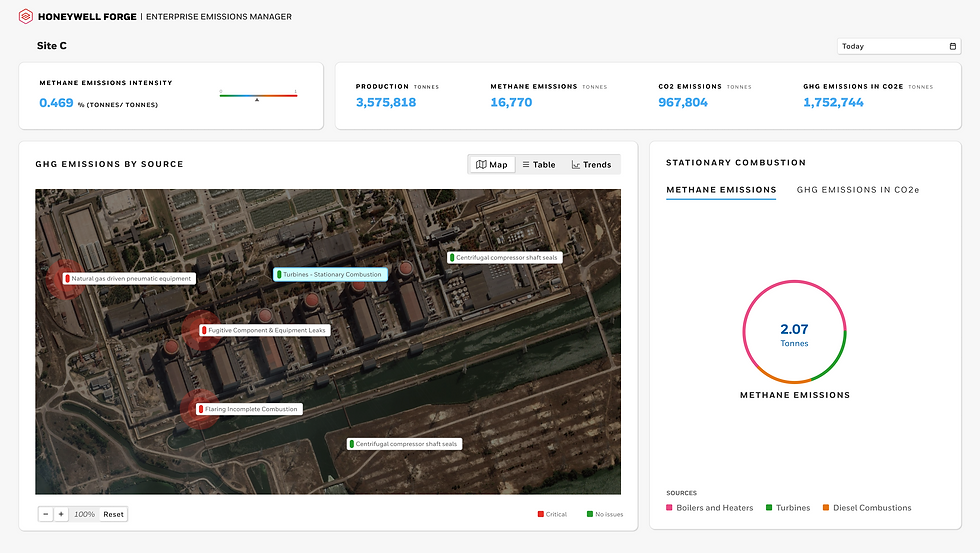
Task: Select Turbines - Stationary Combustion map label
Action: point(331,274)
